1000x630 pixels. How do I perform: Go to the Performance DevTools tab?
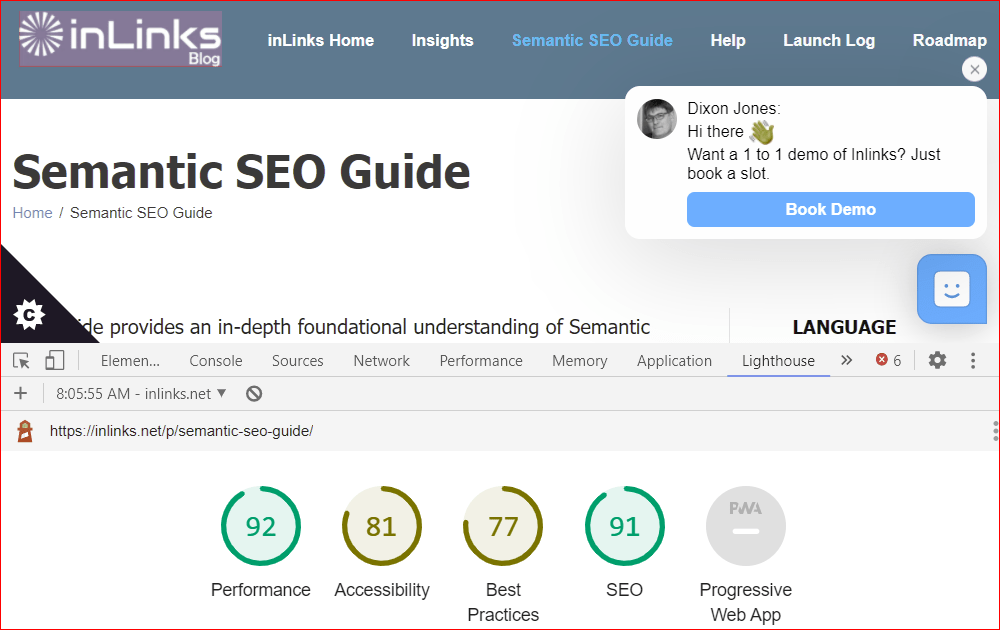tap(481, 361)
